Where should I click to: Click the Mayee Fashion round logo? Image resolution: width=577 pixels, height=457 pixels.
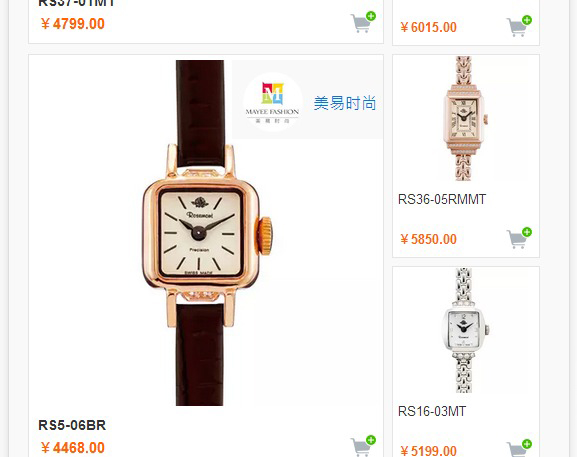coord(273,102)
